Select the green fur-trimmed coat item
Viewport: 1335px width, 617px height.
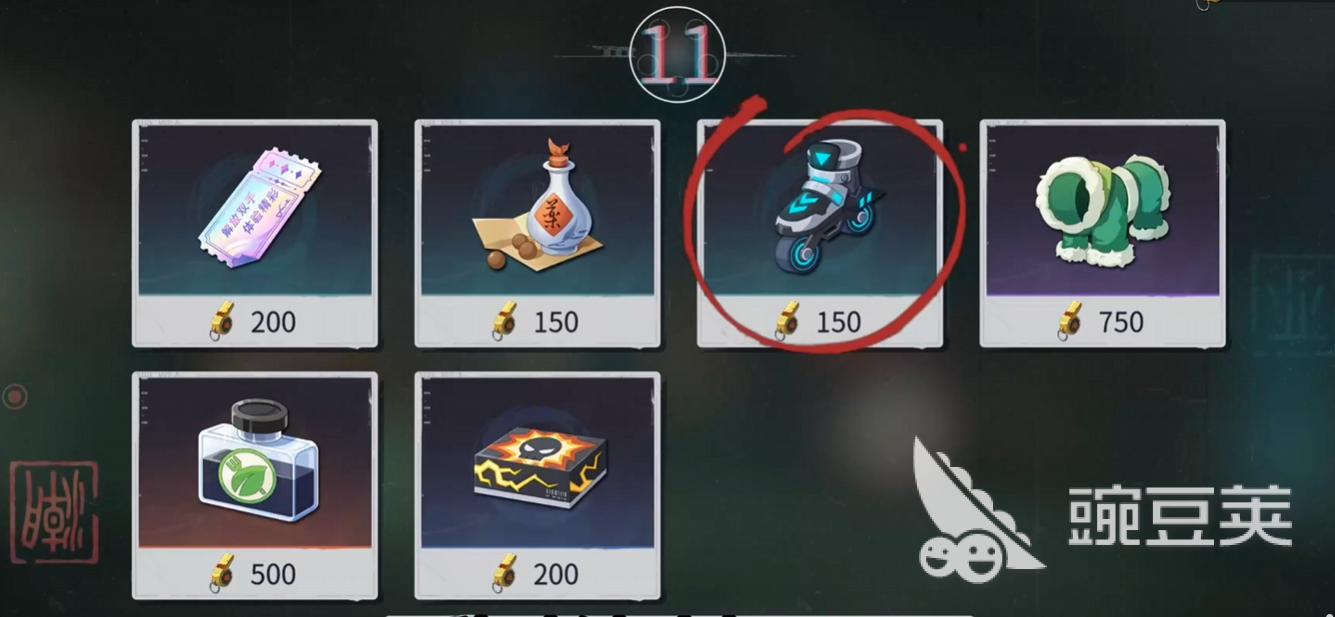(x=1102, y=210)
